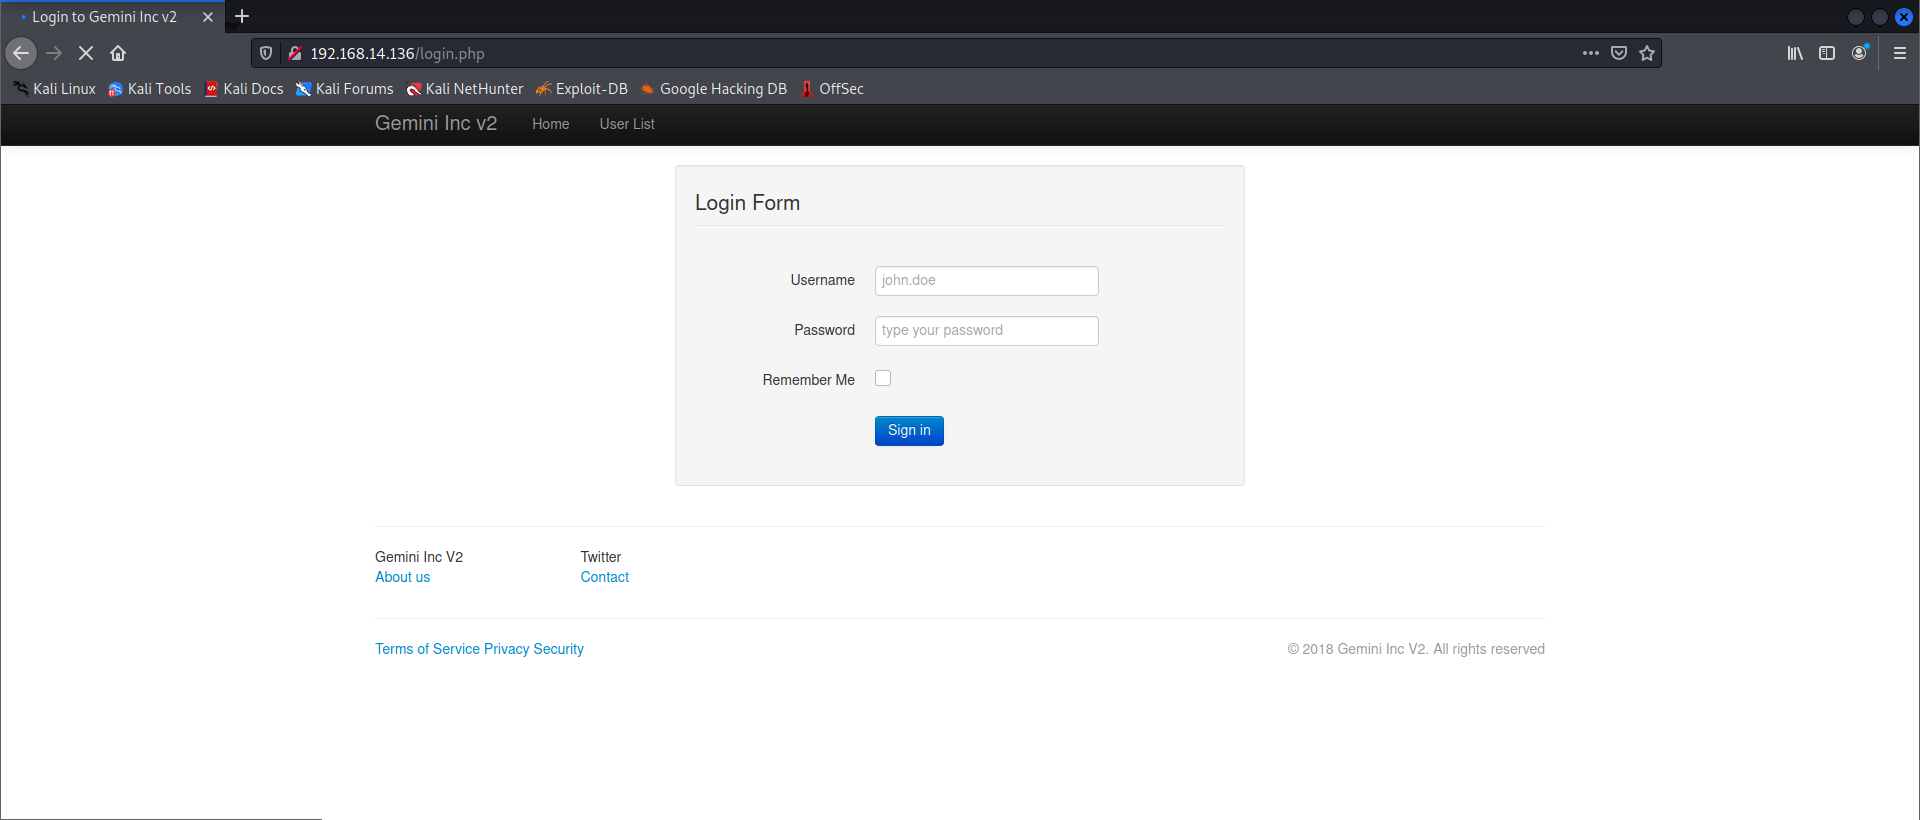
Task: Open the Firefox account profile icon
Action: pos(1859,53)
